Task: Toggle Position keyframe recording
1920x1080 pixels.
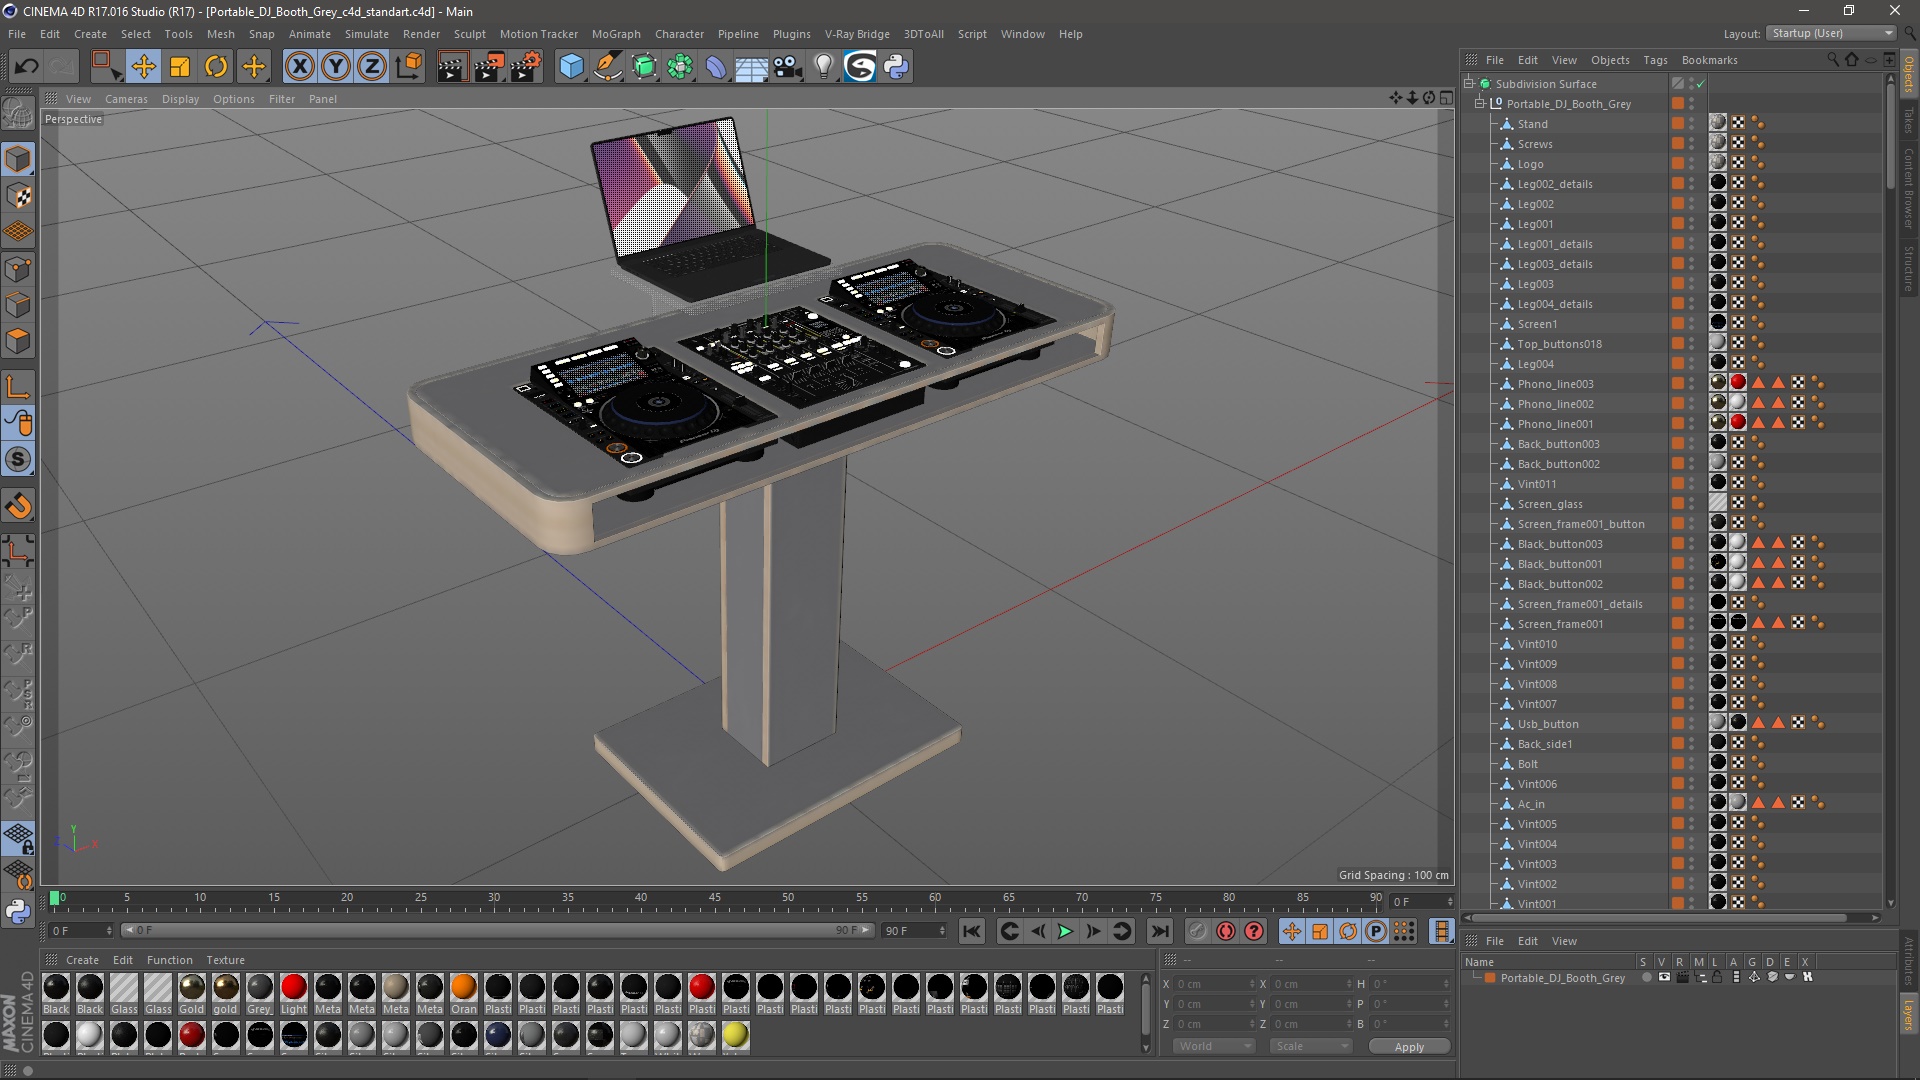Action: coord(1292,931)
